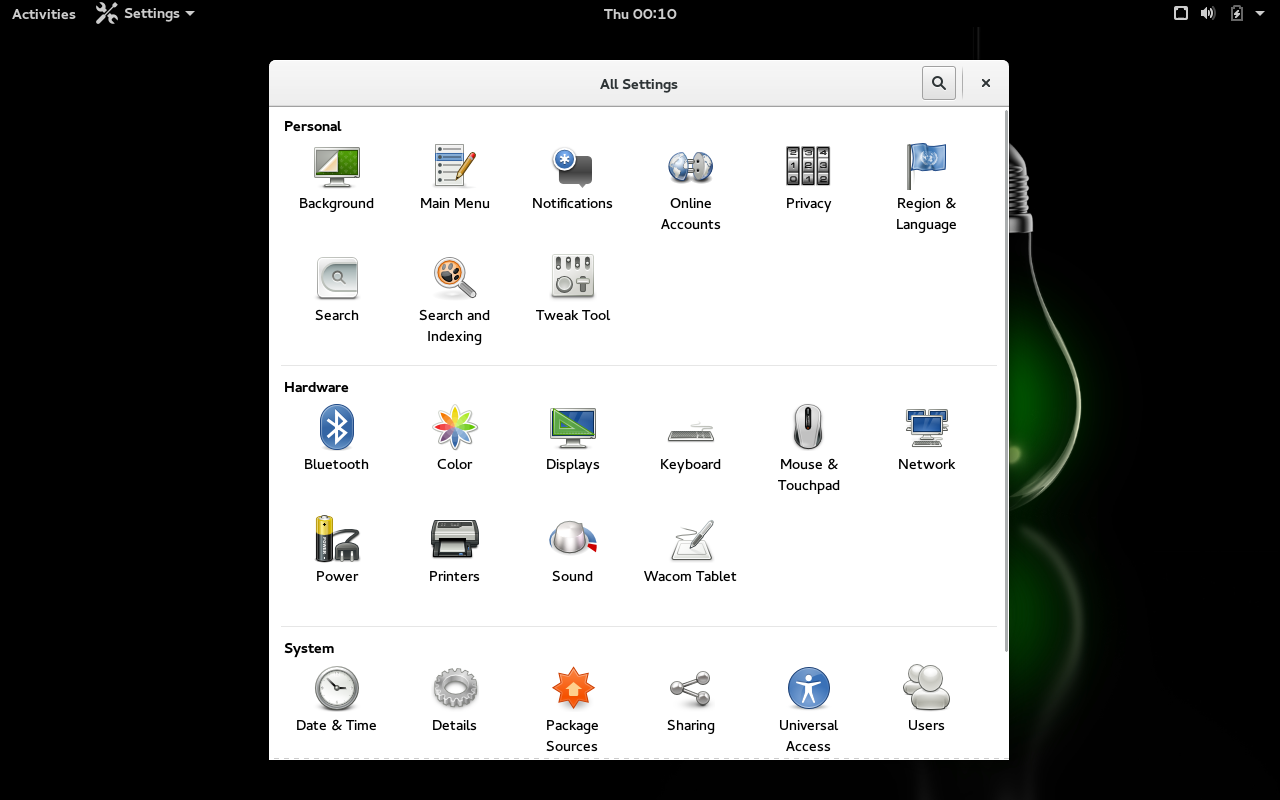Image resolution: width=1280 pixels, height=800 pixels.
Task: Open Universal Access settings
Action: coord(808,690)
